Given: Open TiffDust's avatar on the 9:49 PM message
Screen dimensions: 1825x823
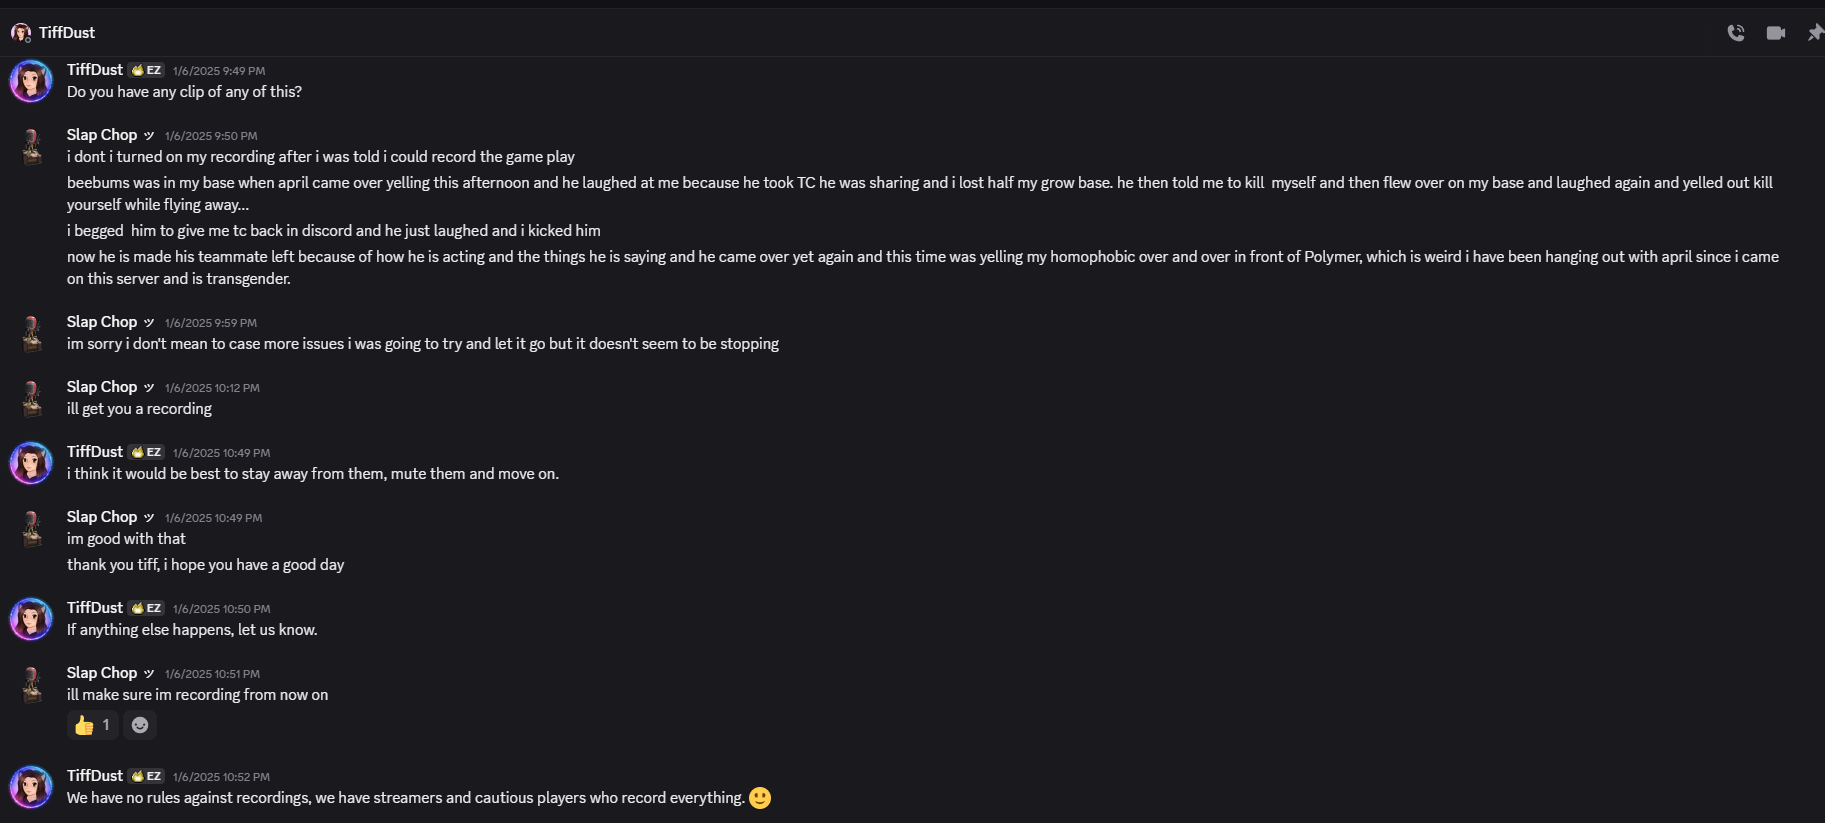Looking at the screenshot, I should 31,81.
